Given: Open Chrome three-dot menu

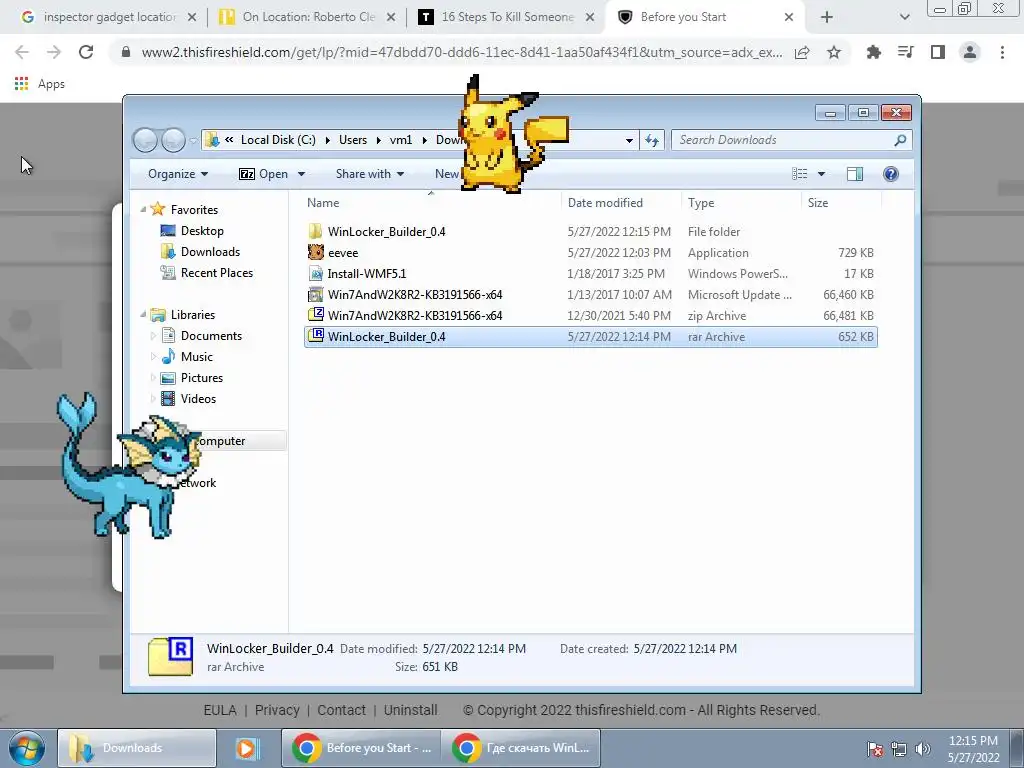Looking at the screenshot, I should pyautogui.click(x=1002, y=52).
